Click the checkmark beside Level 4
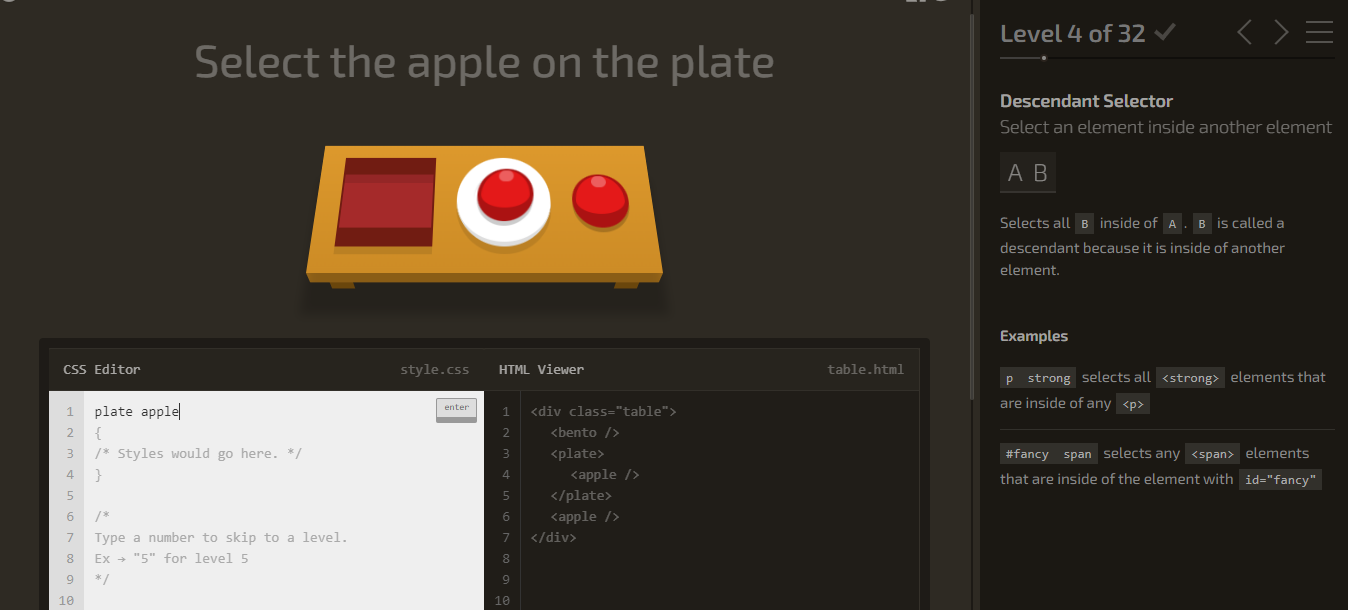The width and height of the screenshot is (1348, 610). click(x=1163, y=31)
